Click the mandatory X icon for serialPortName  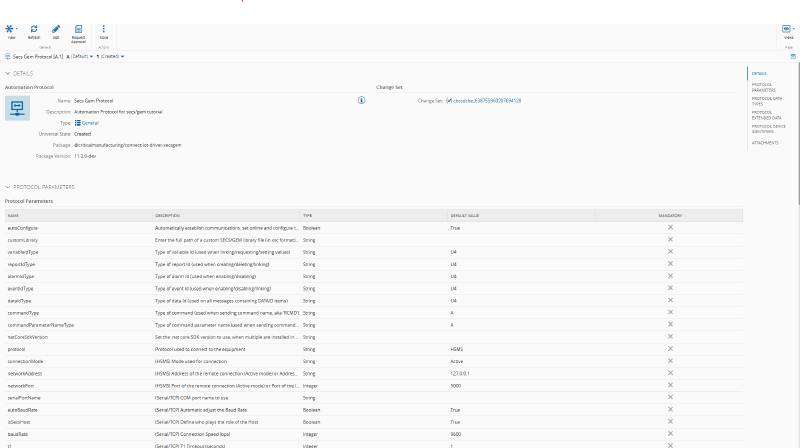click(670, 397)
